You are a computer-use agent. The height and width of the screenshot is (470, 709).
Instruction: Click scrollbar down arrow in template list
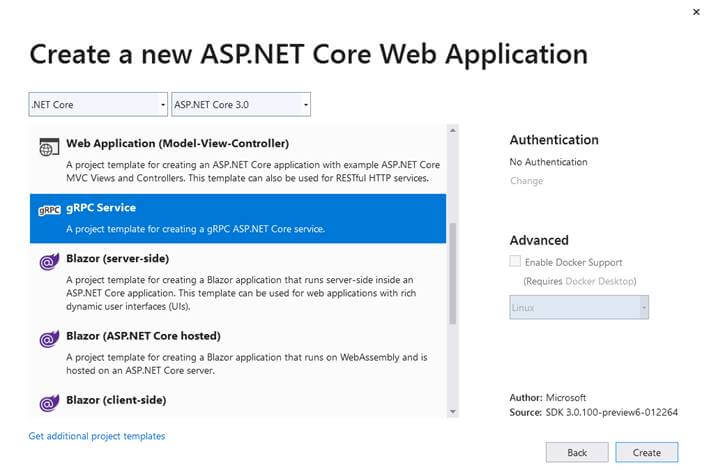tap(452, 411)
